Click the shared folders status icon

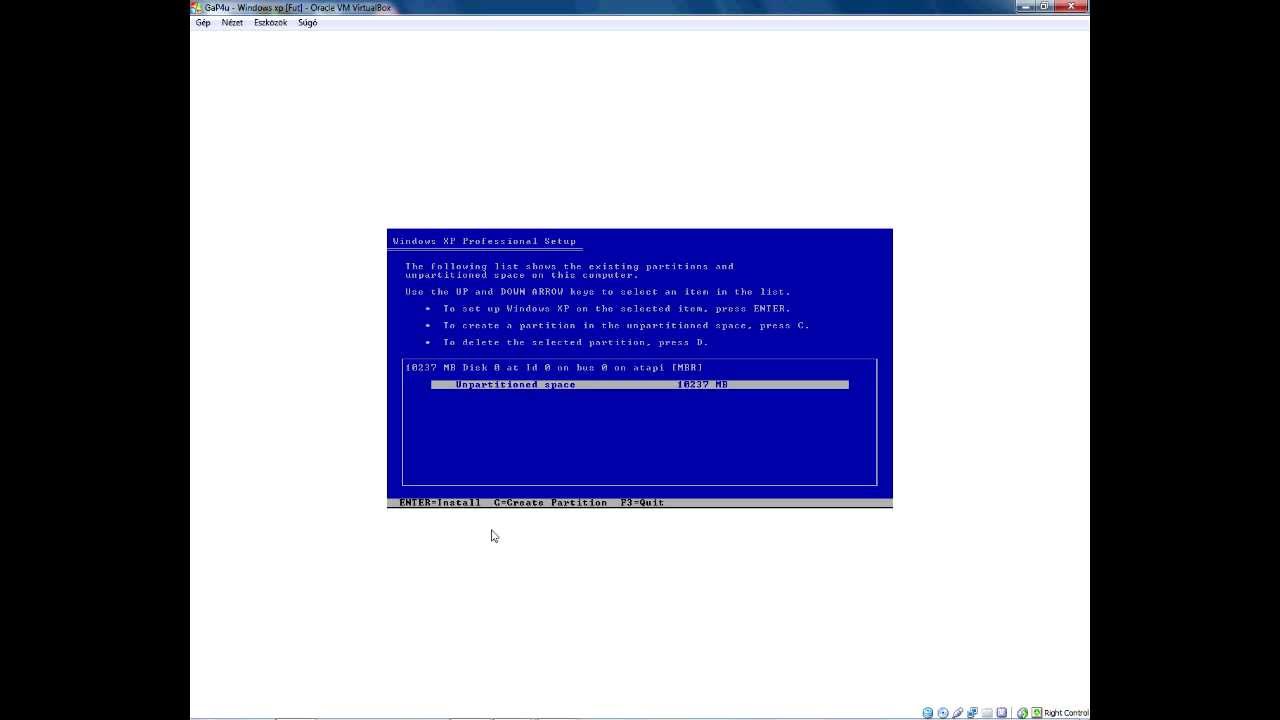(x=987, y=713)
